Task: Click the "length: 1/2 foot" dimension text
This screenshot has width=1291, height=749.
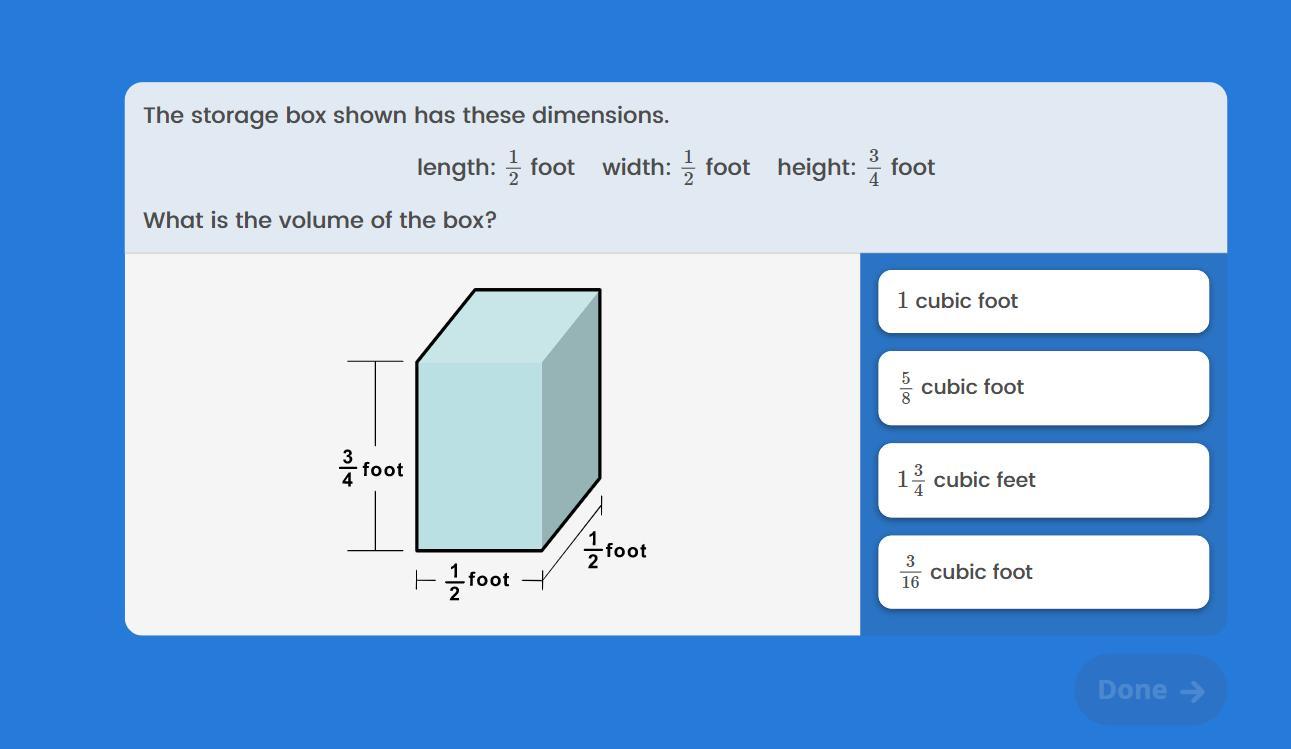Action: point(495,168)
